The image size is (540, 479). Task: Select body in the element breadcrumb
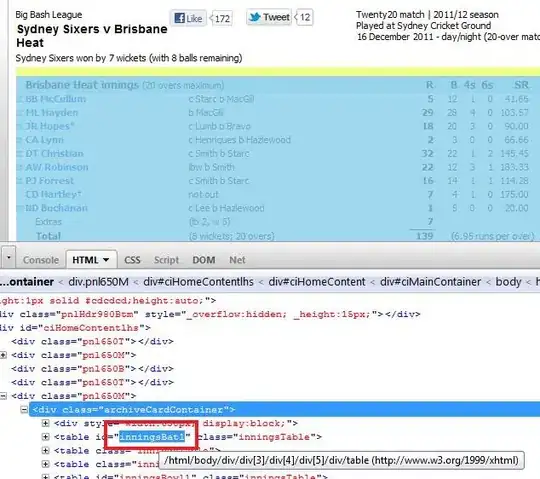508,282
